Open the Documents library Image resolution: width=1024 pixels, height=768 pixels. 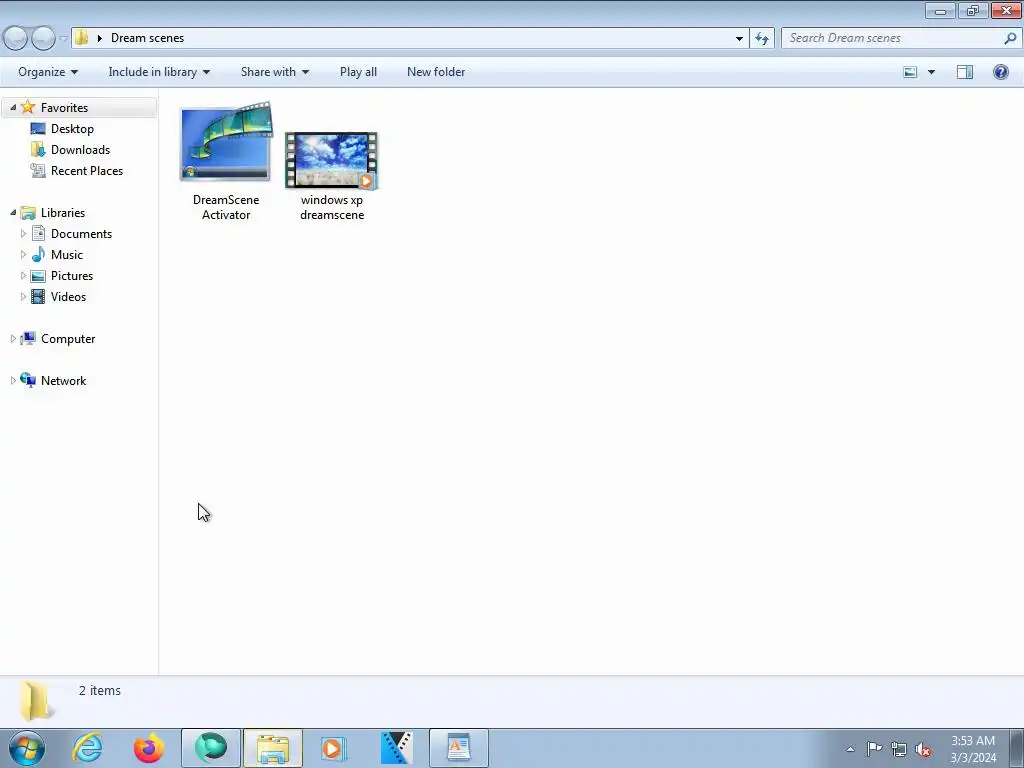[81, 234]
